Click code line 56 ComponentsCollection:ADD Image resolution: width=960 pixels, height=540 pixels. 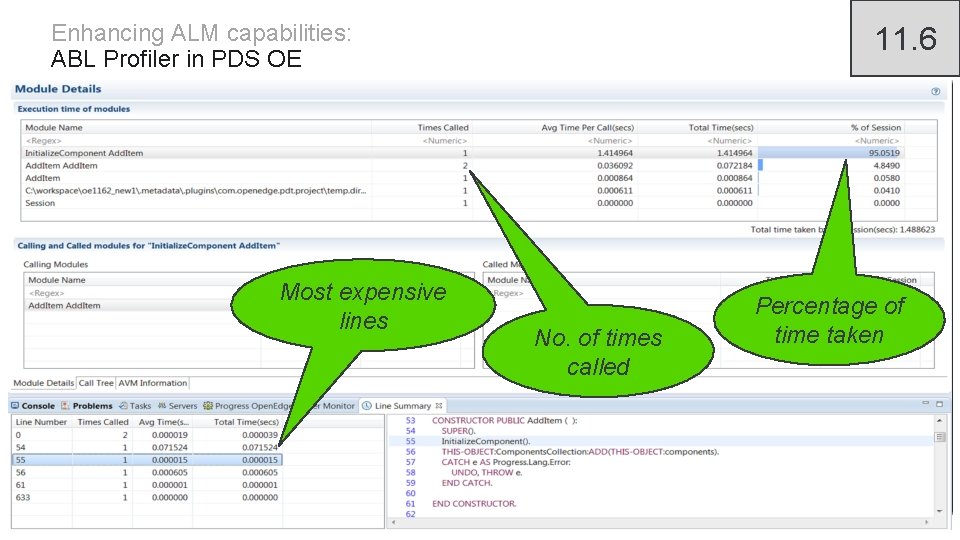pyautogui.click(x=580, y=451)
